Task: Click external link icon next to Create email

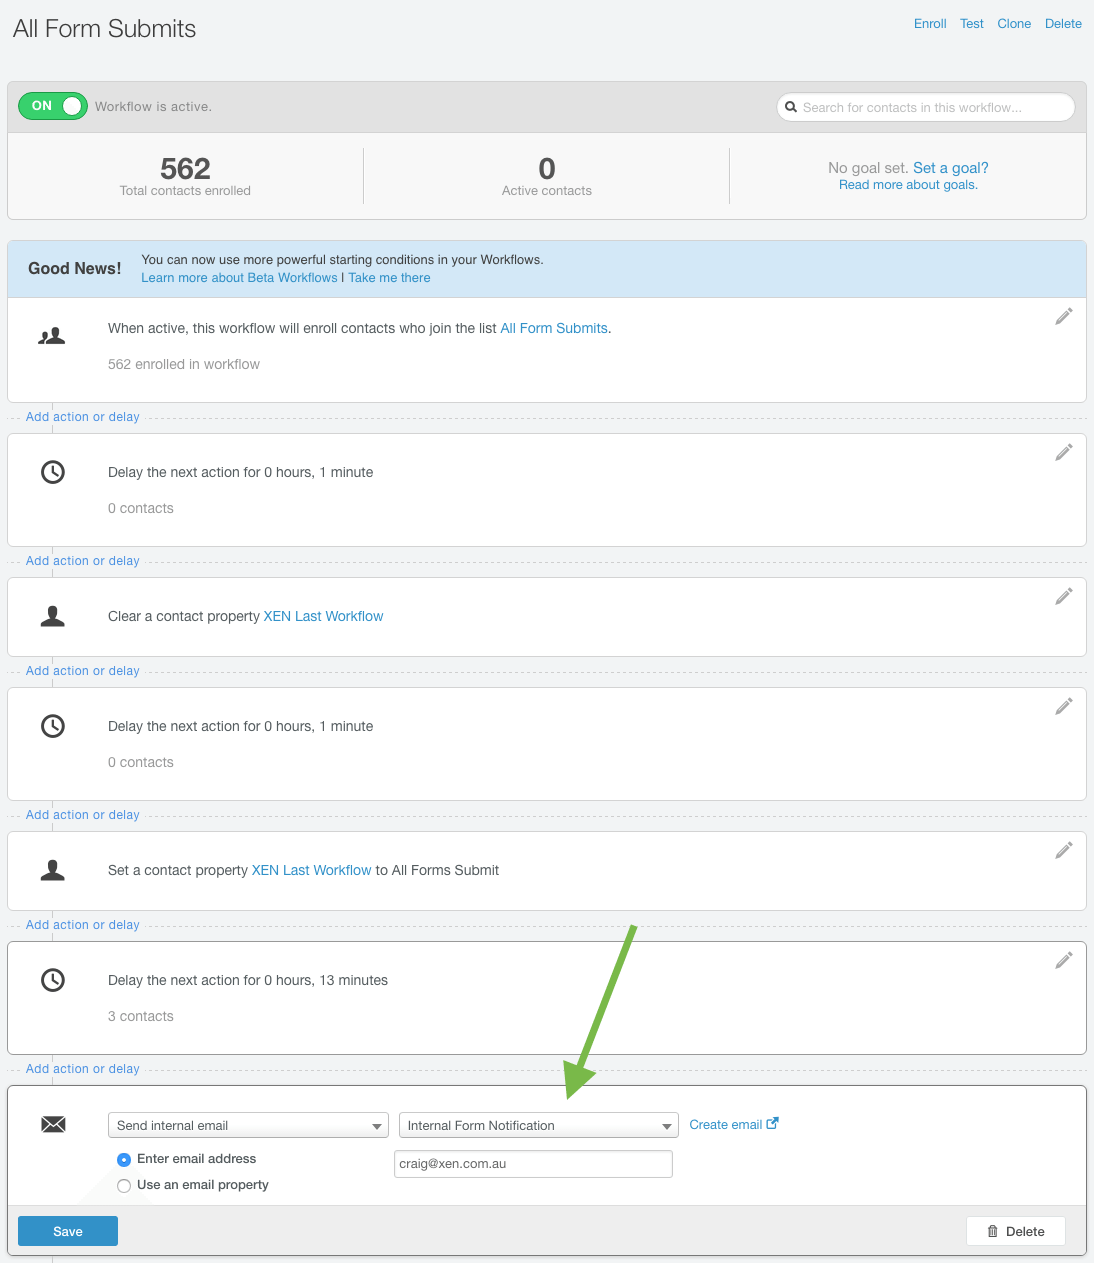Action: click(x=771, y=1123)
